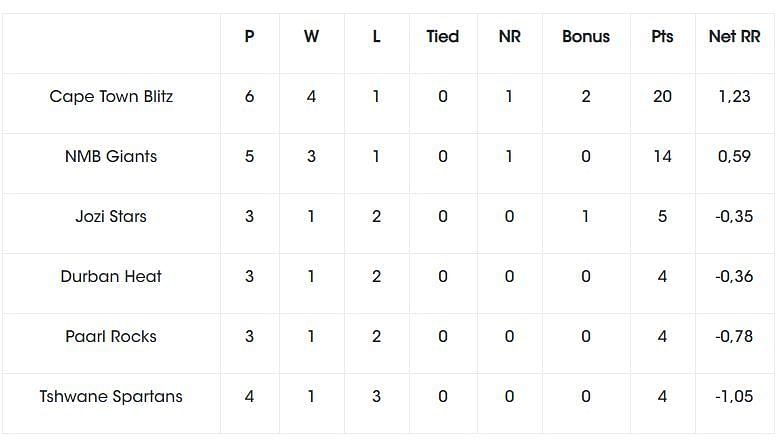Click the Paarl Rocks team name

tap(111, 337)
